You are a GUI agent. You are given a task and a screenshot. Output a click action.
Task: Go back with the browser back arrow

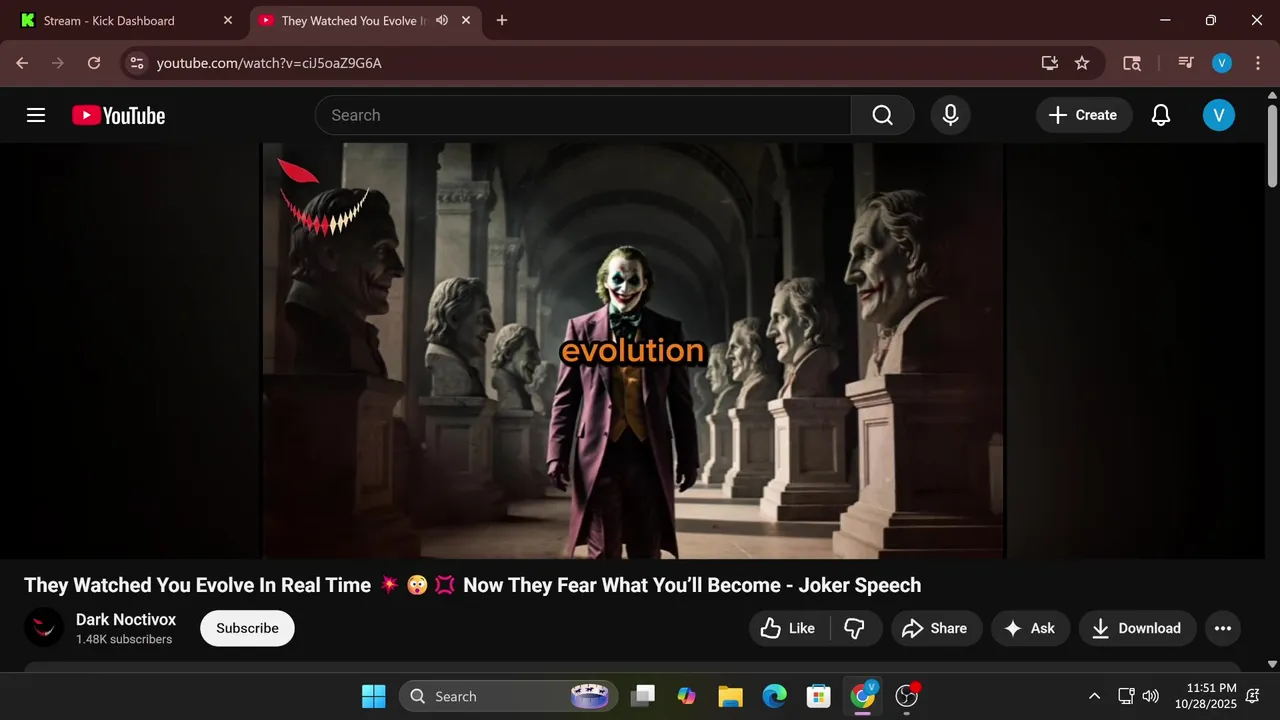tap(22, 63)
